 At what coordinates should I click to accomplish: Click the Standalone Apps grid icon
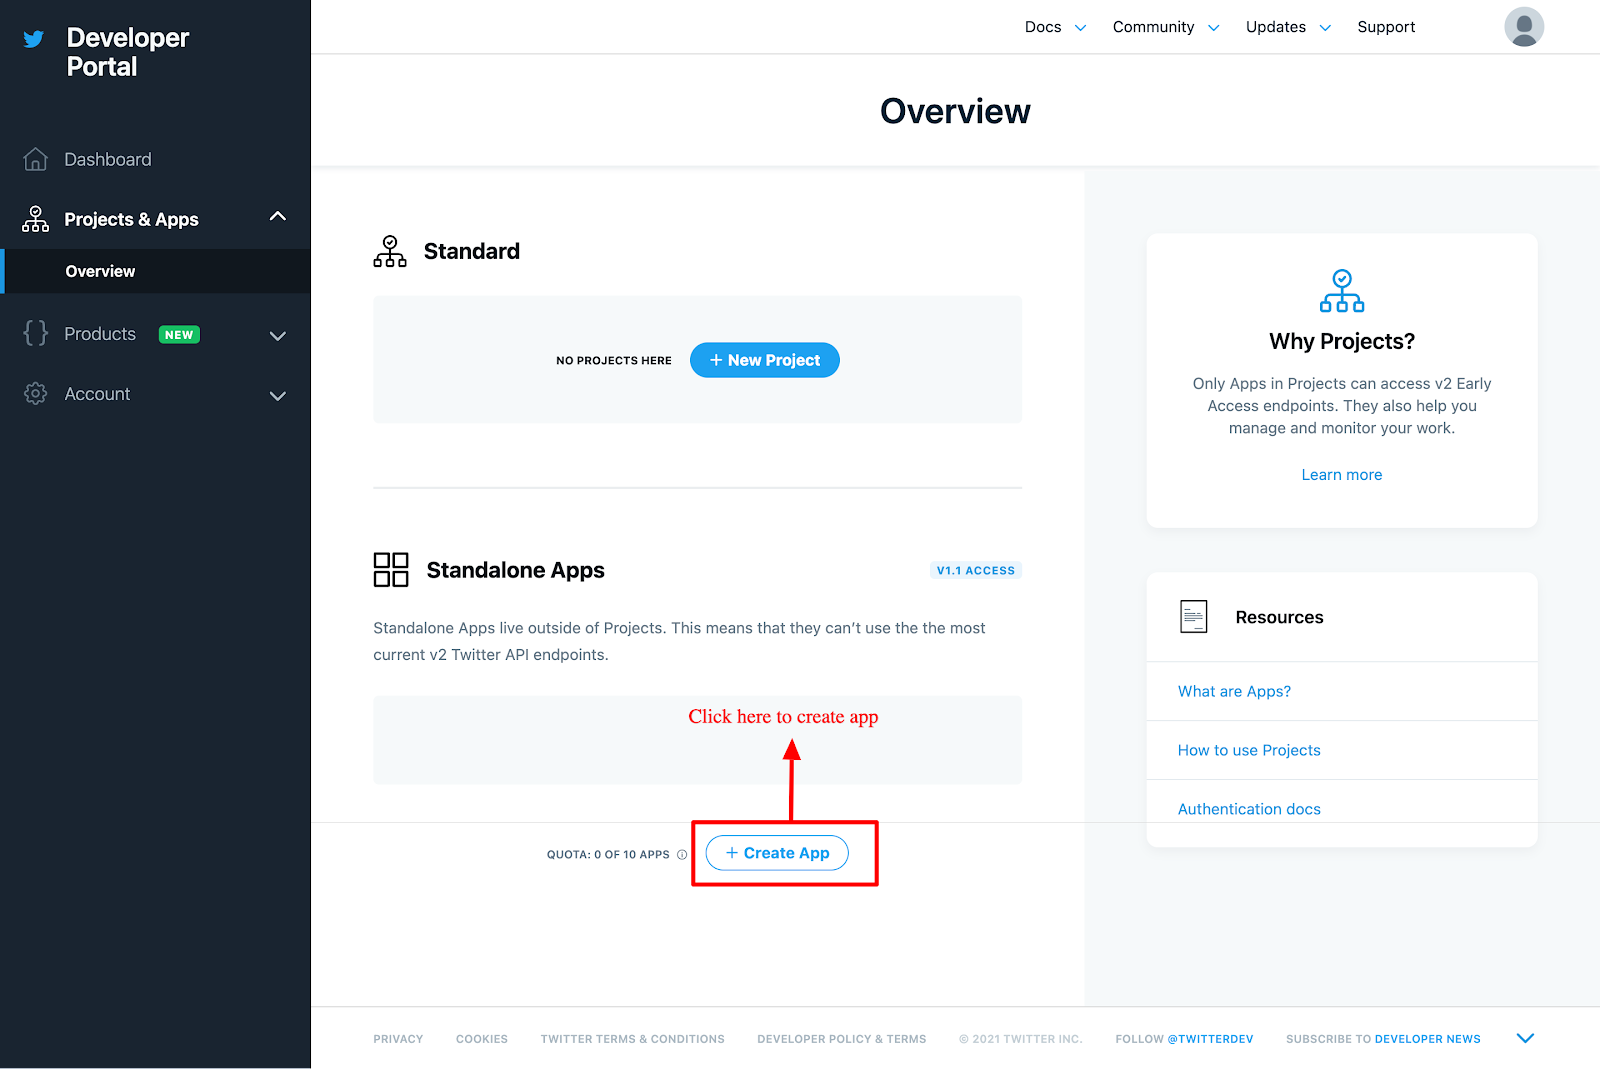[391, 570]
